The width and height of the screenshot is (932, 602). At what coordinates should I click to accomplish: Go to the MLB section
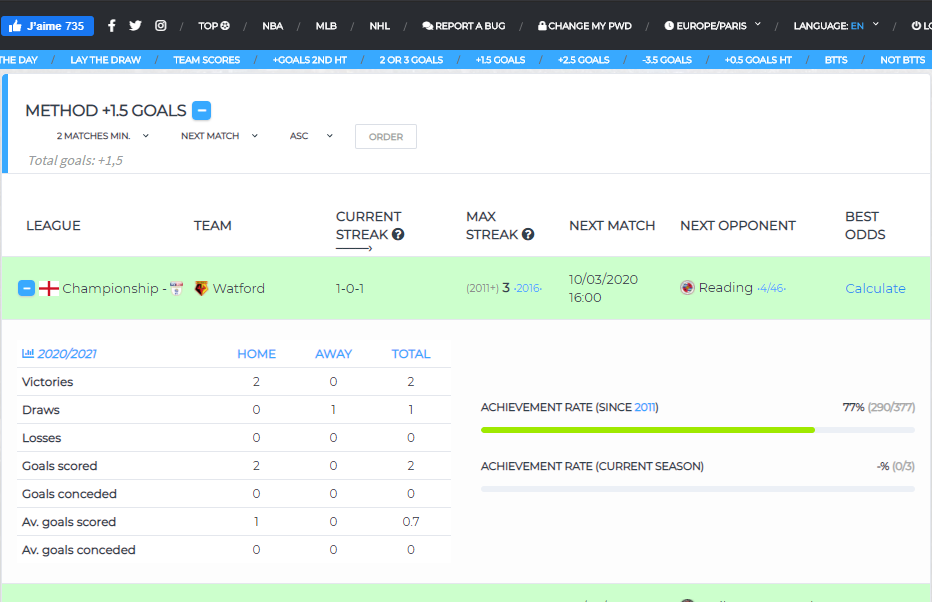pyautogui.click(x=326, y=26)
